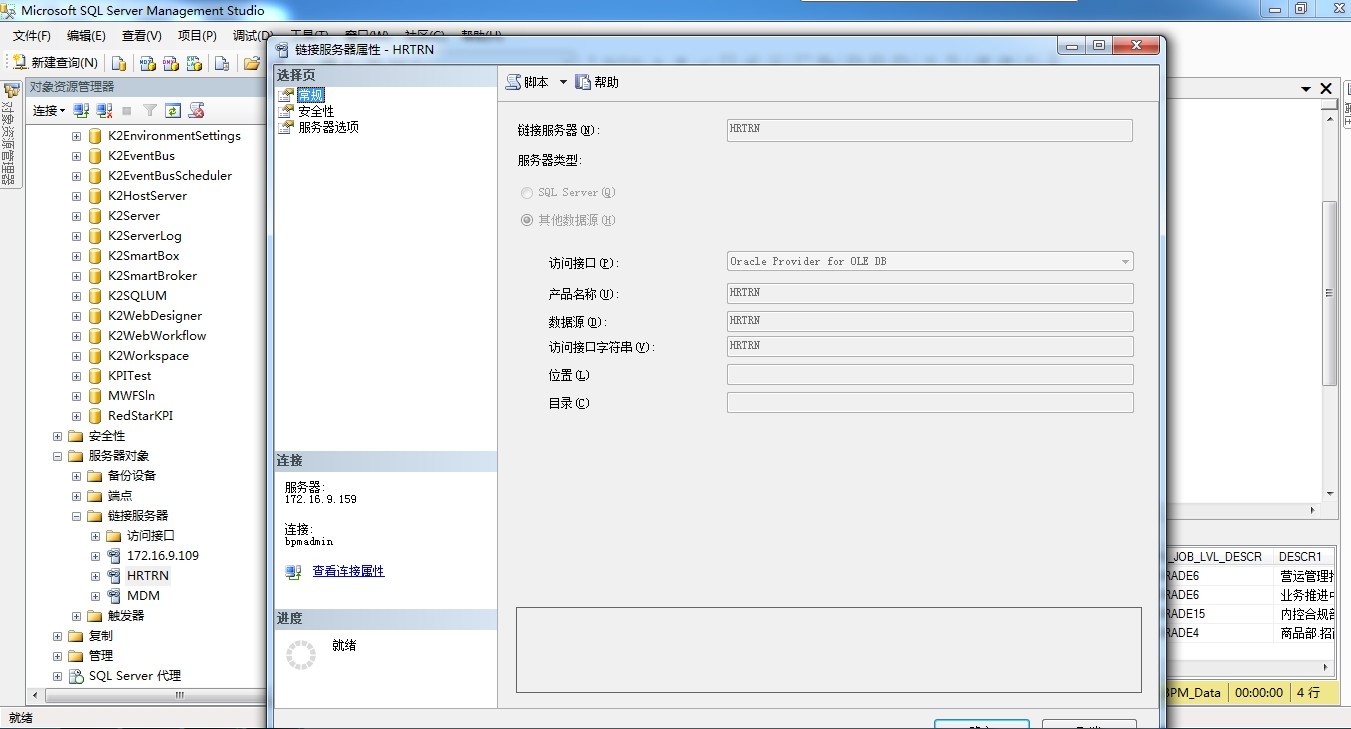Open the 脚本 dropdown arrow
Viewport: 1351px width, 729px height.
click(563, 82)
